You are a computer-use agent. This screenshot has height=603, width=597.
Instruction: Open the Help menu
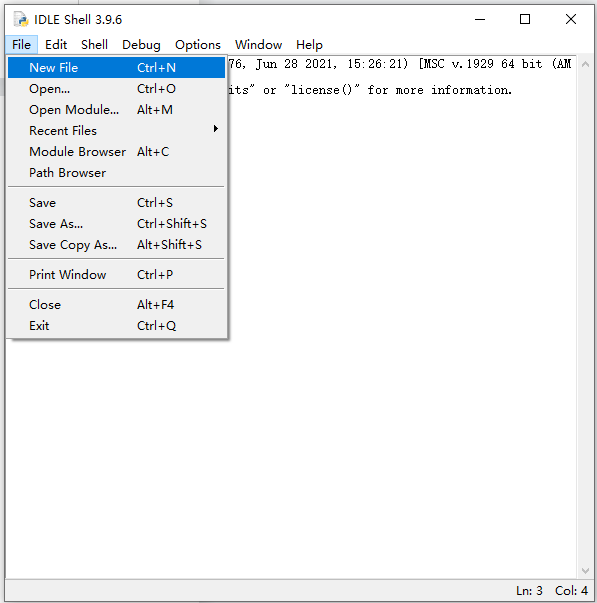[309, 45]
